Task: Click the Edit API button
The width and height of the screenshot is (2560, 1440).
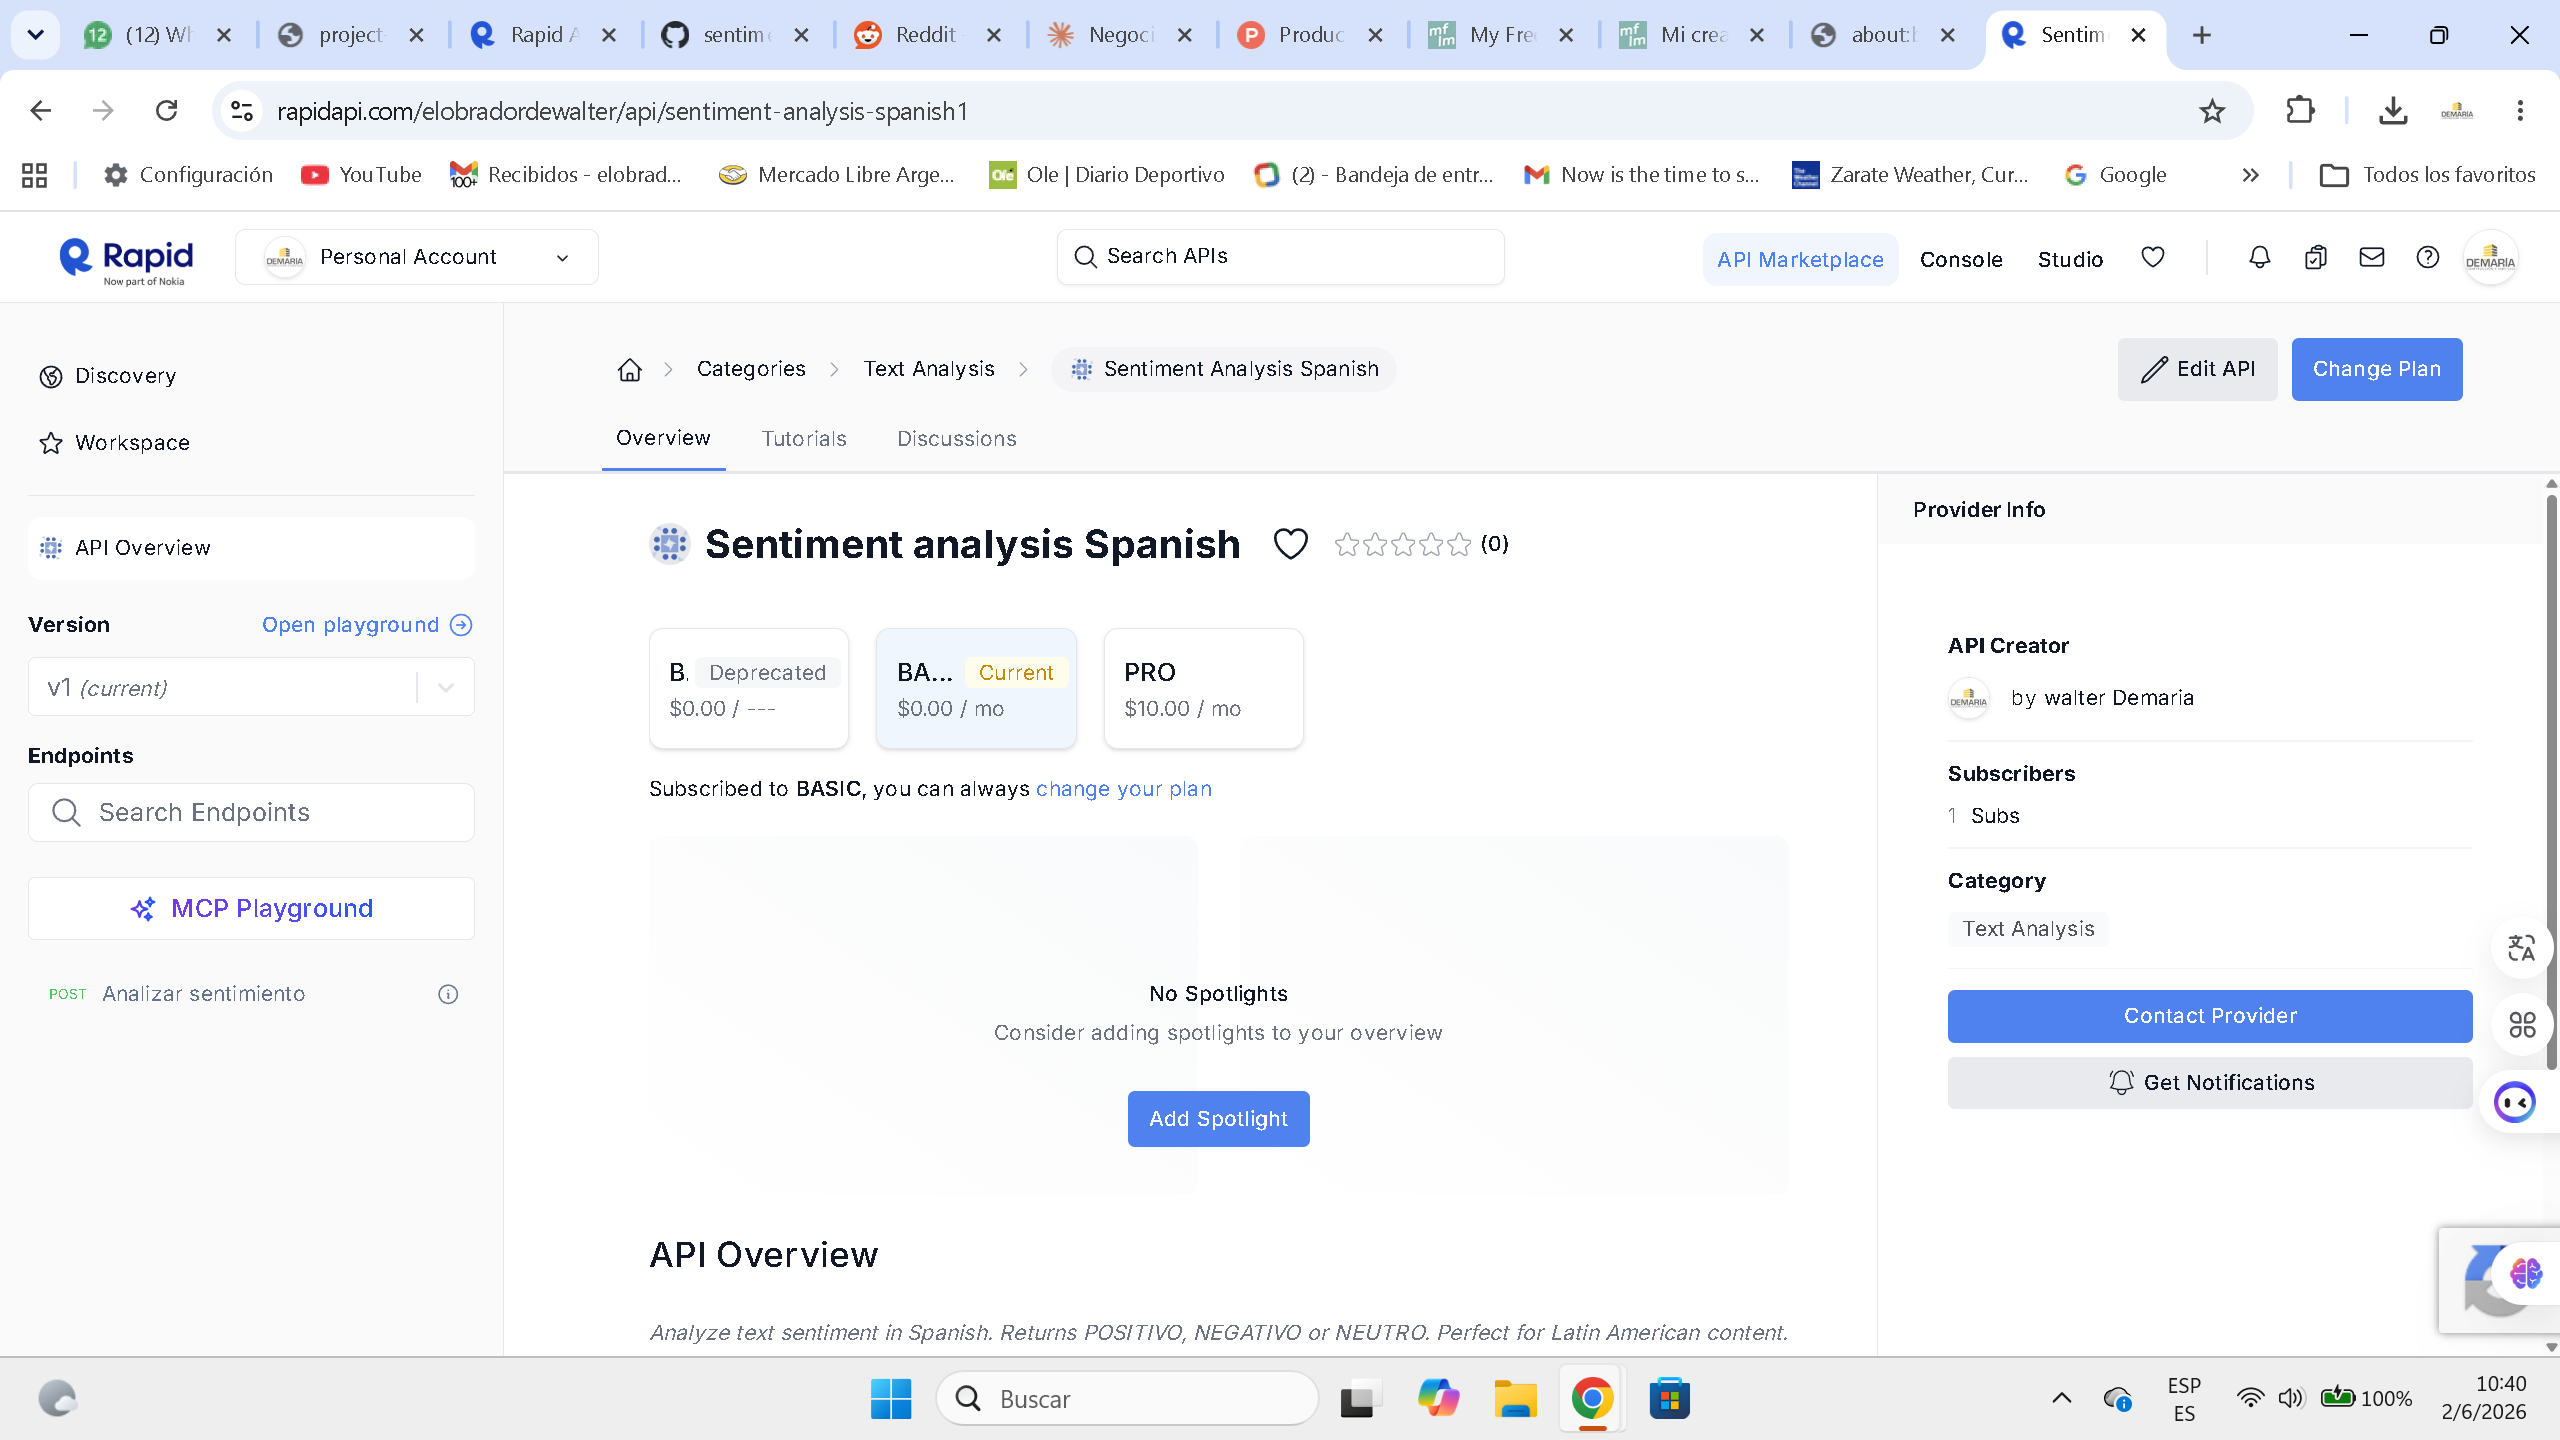Action: [2197, 369]
